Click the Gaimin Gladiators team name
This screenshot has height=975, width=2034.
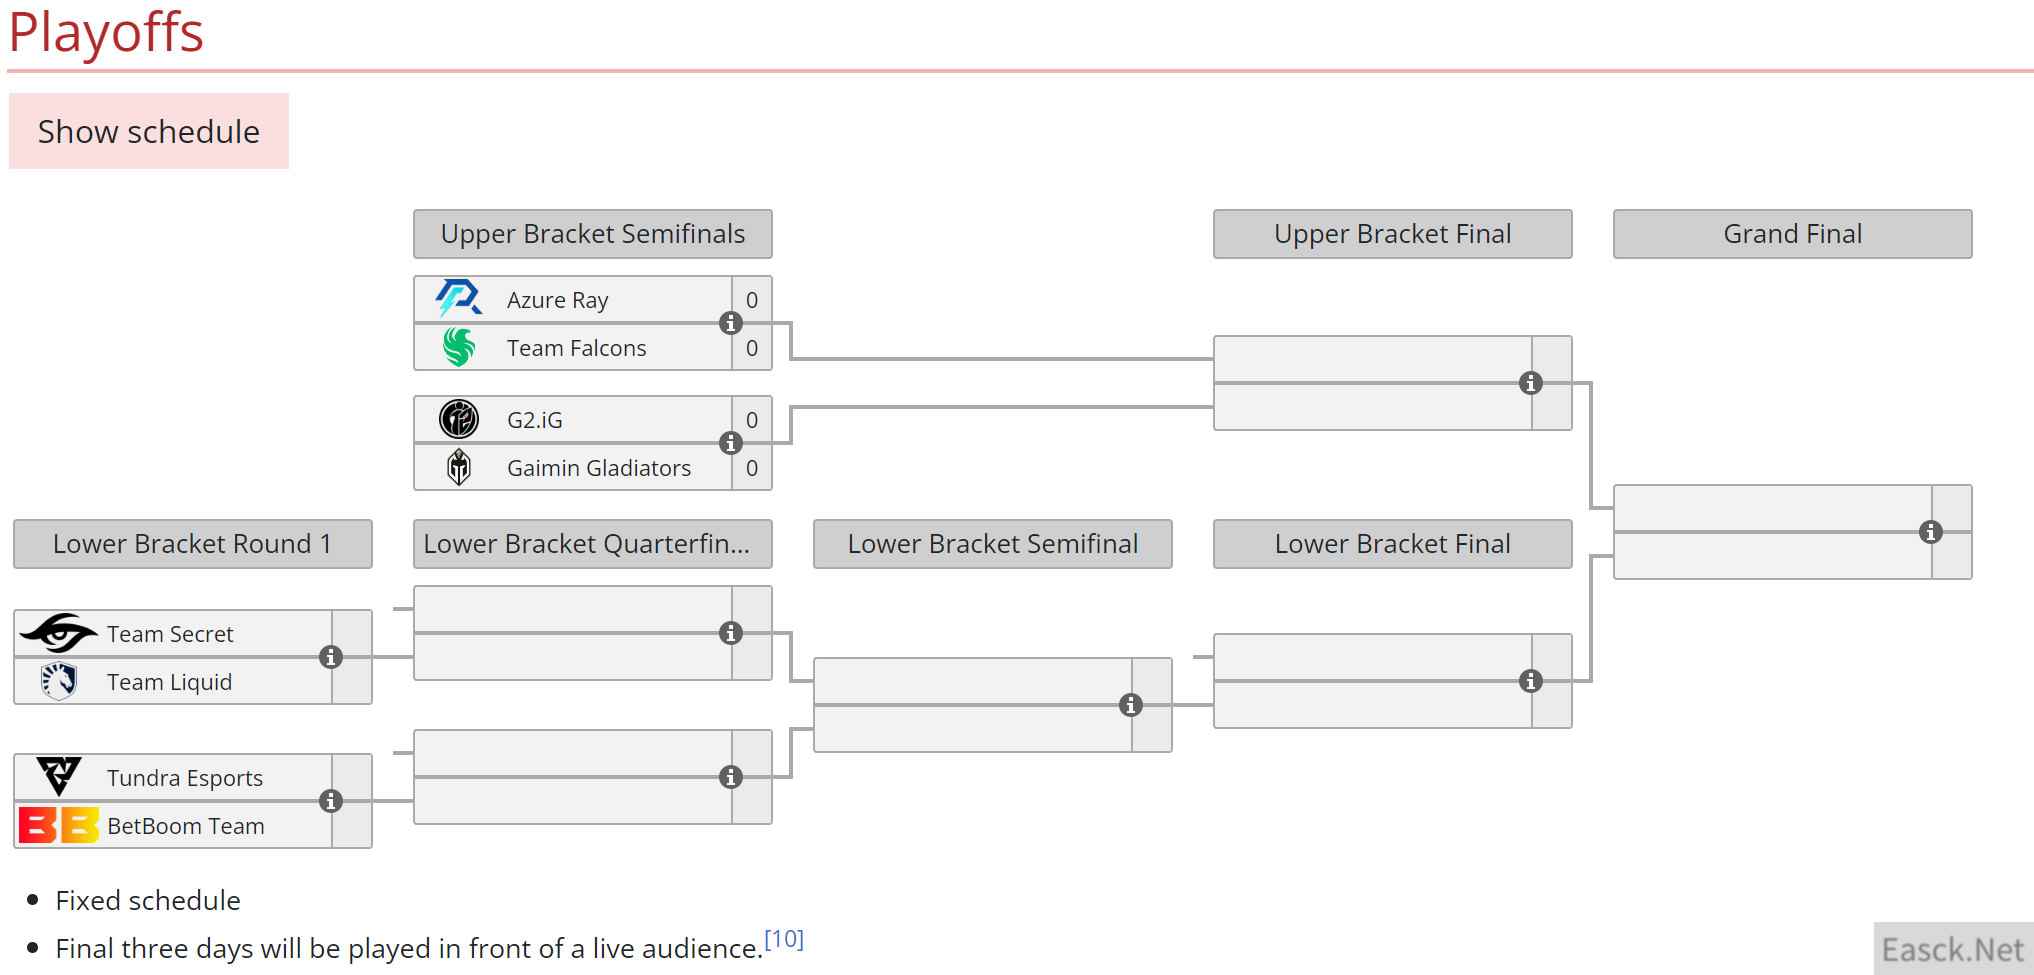tap(598, 468)
